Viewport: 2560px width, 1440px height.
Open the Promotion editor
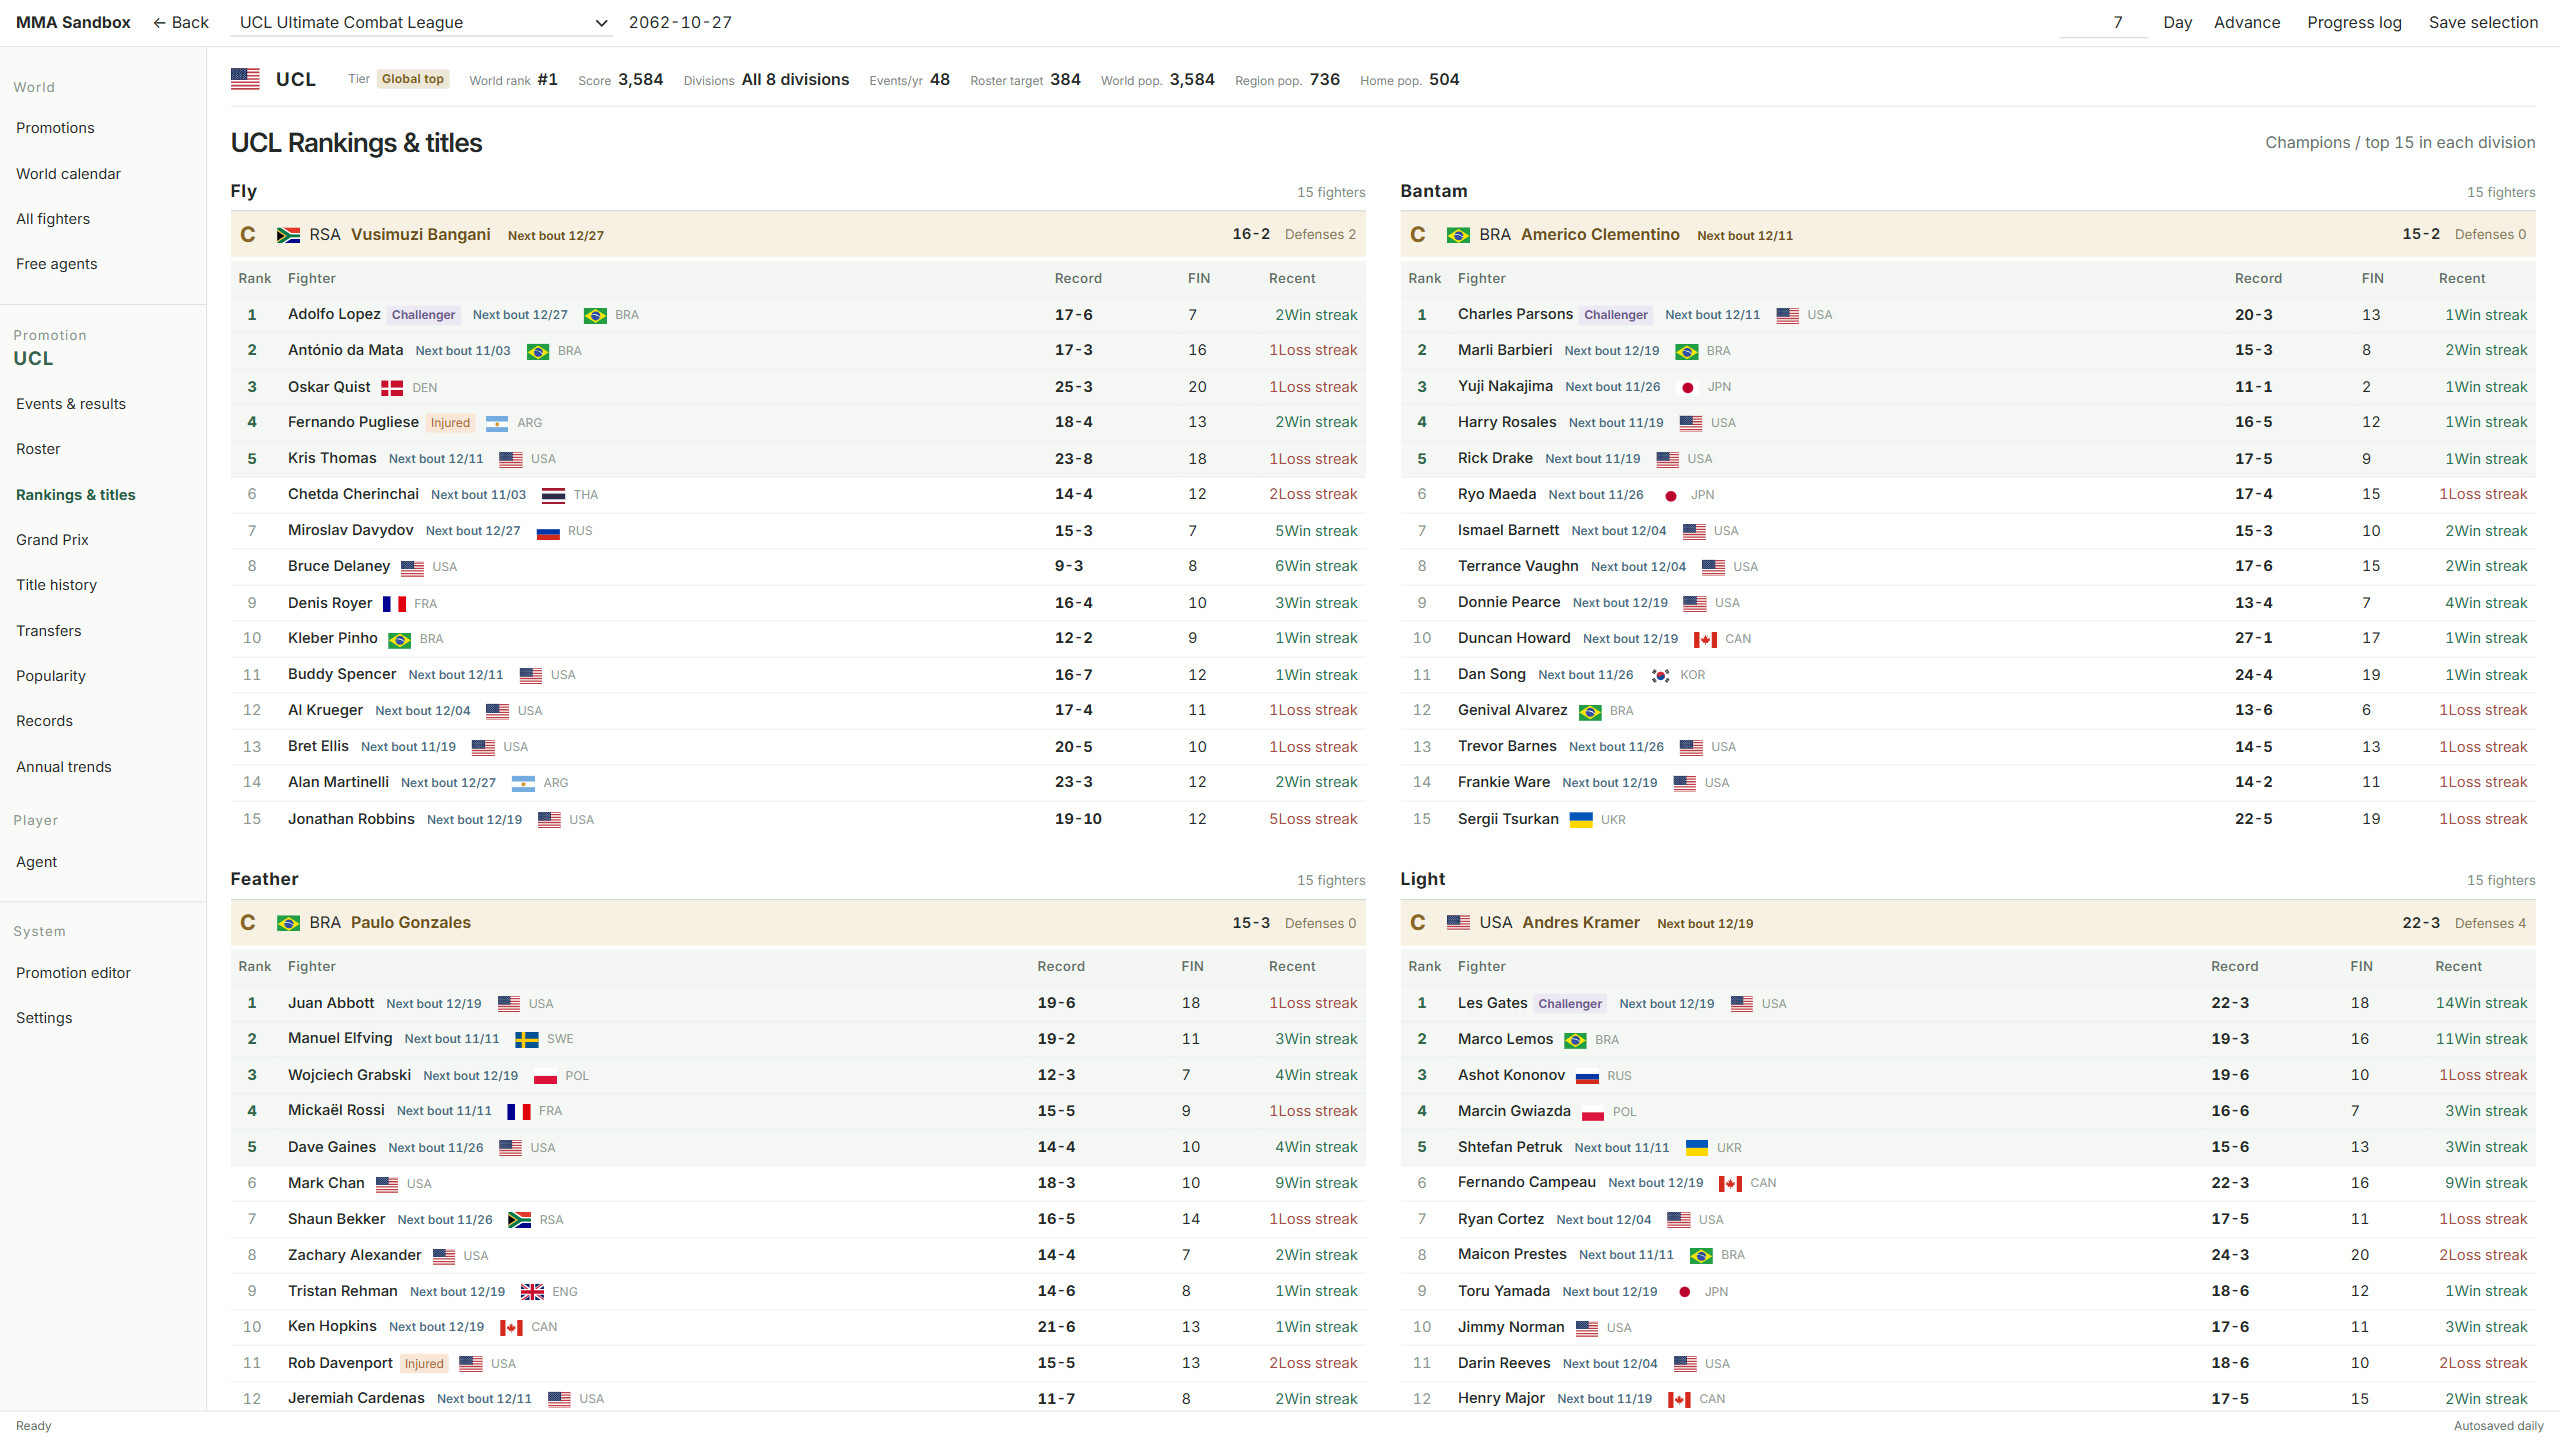(x=73, y=973)
